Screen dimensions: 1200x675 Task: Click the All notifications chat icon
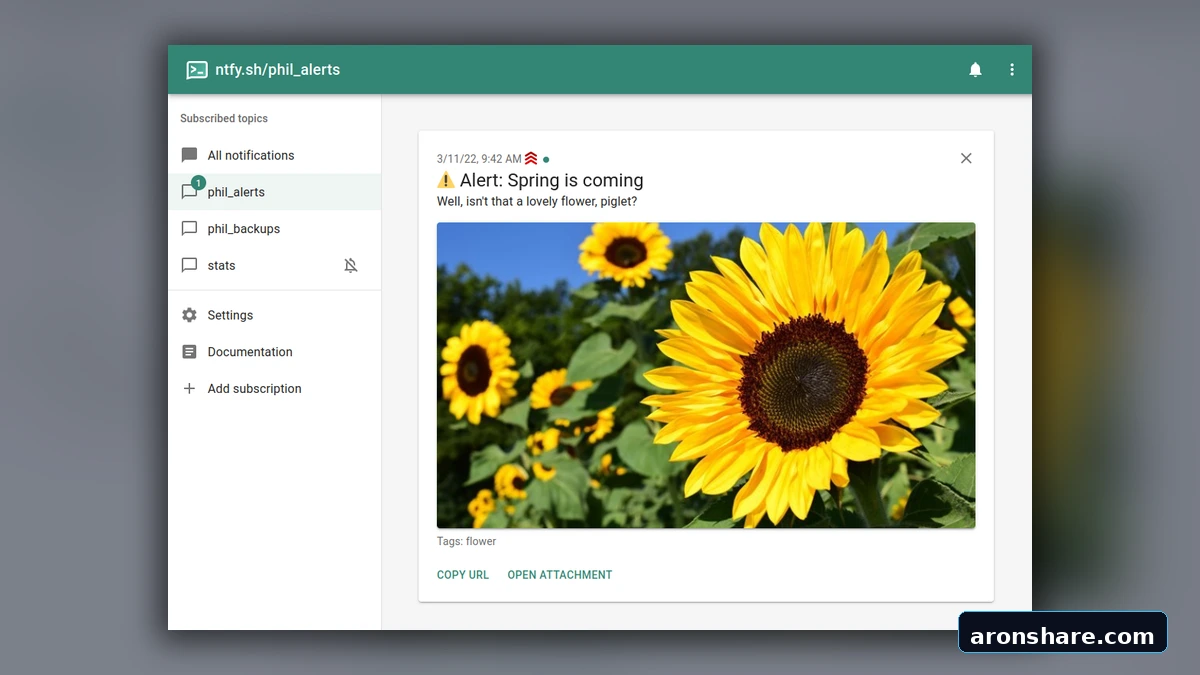click(189, 155)
